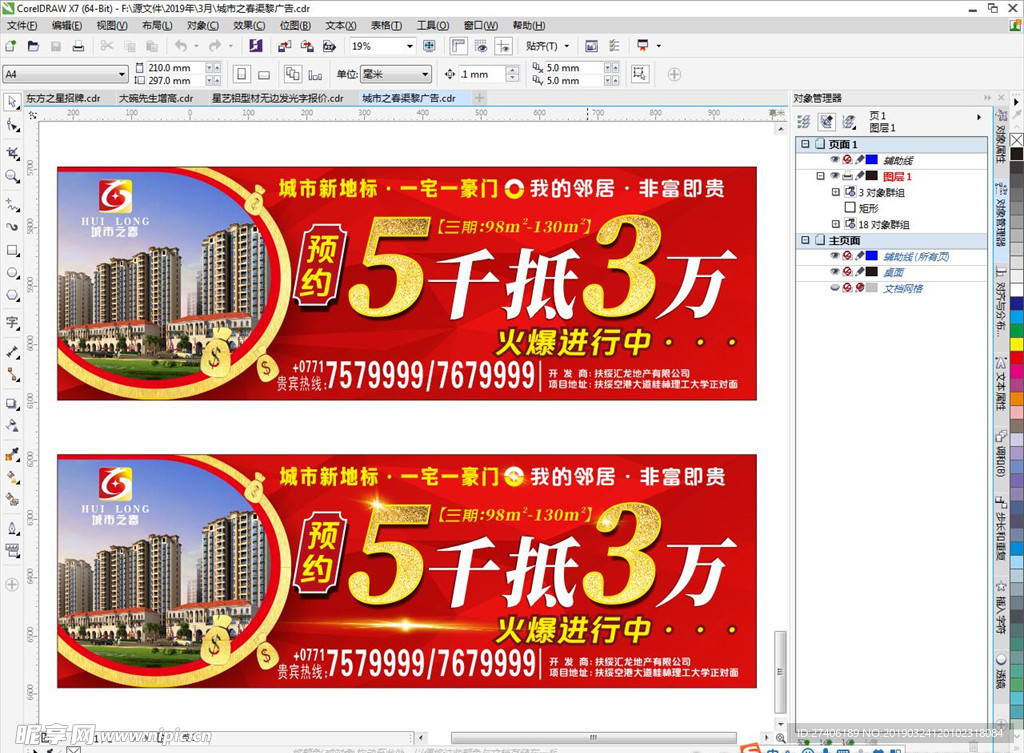The width and height of the screenshot is (1024, 753).
Task: Show the 文档网格 layer via eye icon
Action: pos(834,288)
